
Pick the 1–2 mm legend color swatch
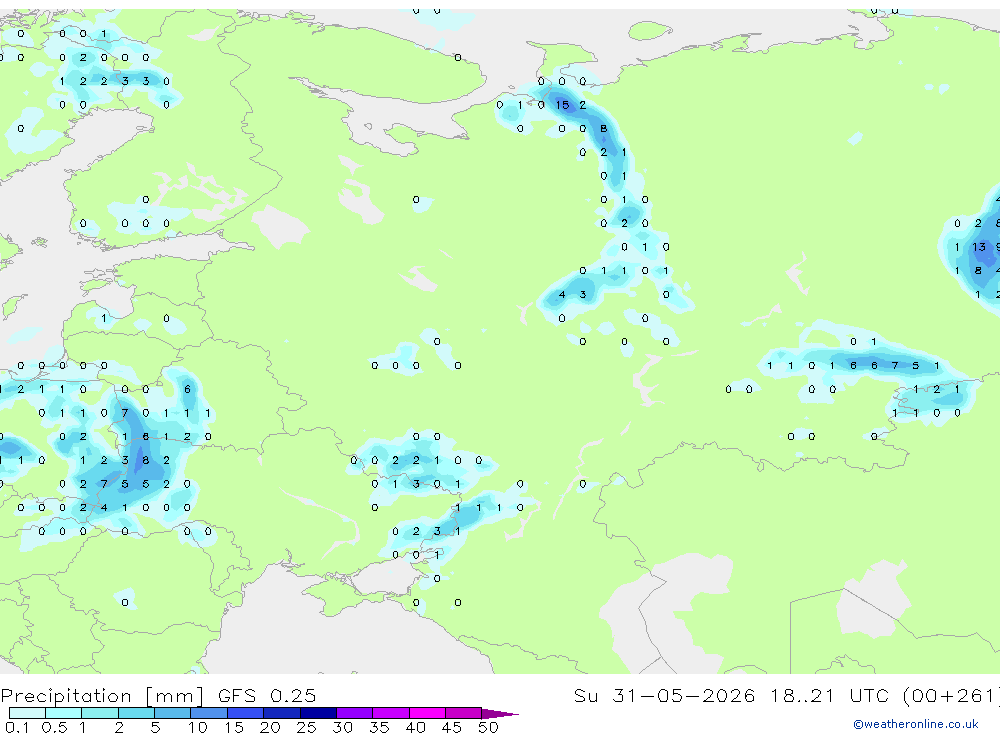point(99,713)
